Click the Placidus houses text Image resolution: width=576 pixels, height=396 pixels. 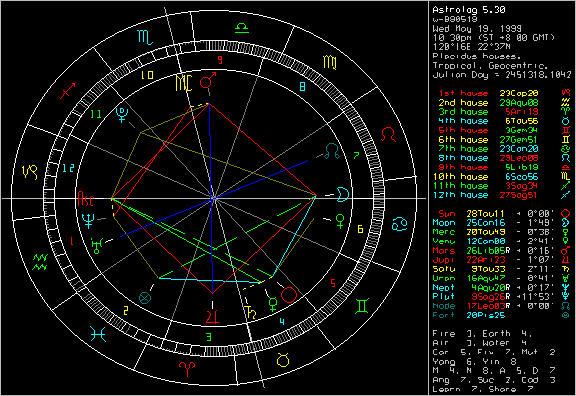point(476,56)
